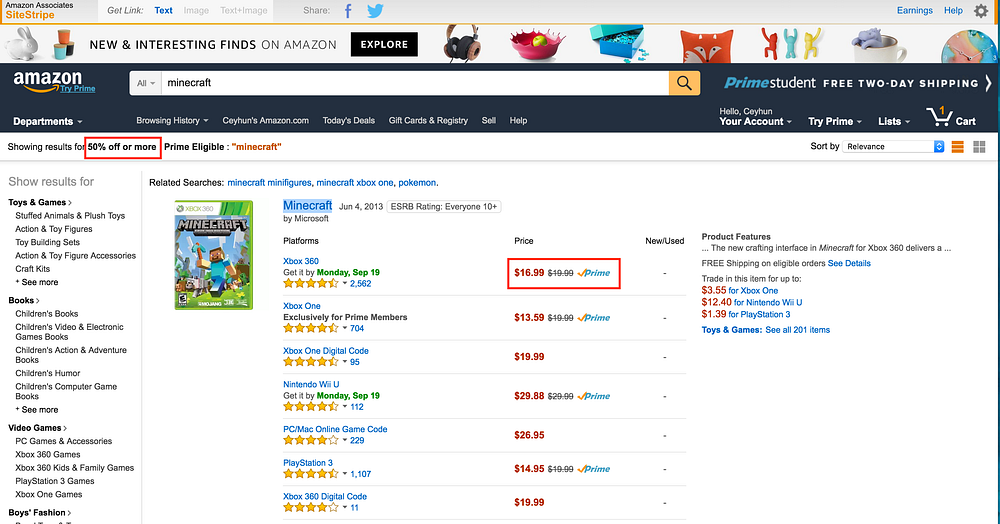Click the search field containing minecraft
The width and height of the screenshot is (1000, 524).
[x=415, y=83]
